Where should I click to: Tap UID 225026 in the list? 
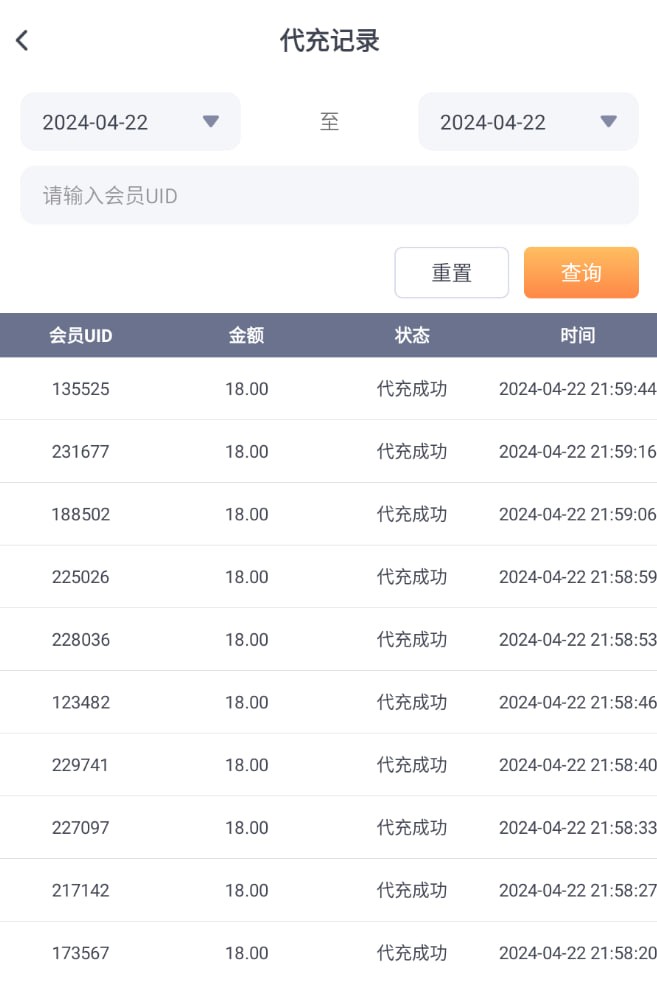coord(81,577)
